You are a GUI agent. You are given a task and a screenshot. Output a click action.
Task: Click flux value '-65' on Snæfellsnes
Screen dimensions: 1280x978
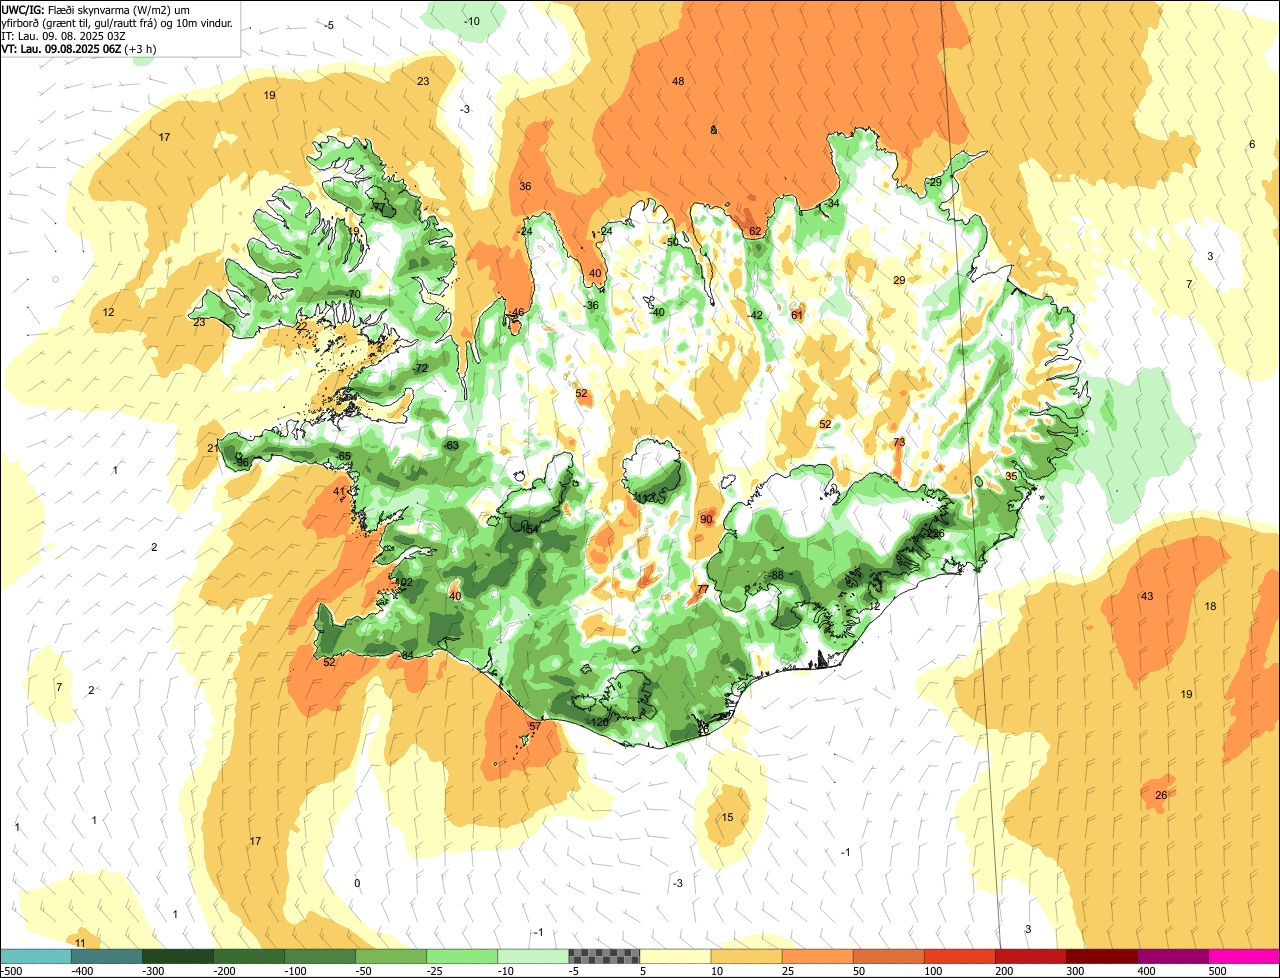tap(344, 456)
